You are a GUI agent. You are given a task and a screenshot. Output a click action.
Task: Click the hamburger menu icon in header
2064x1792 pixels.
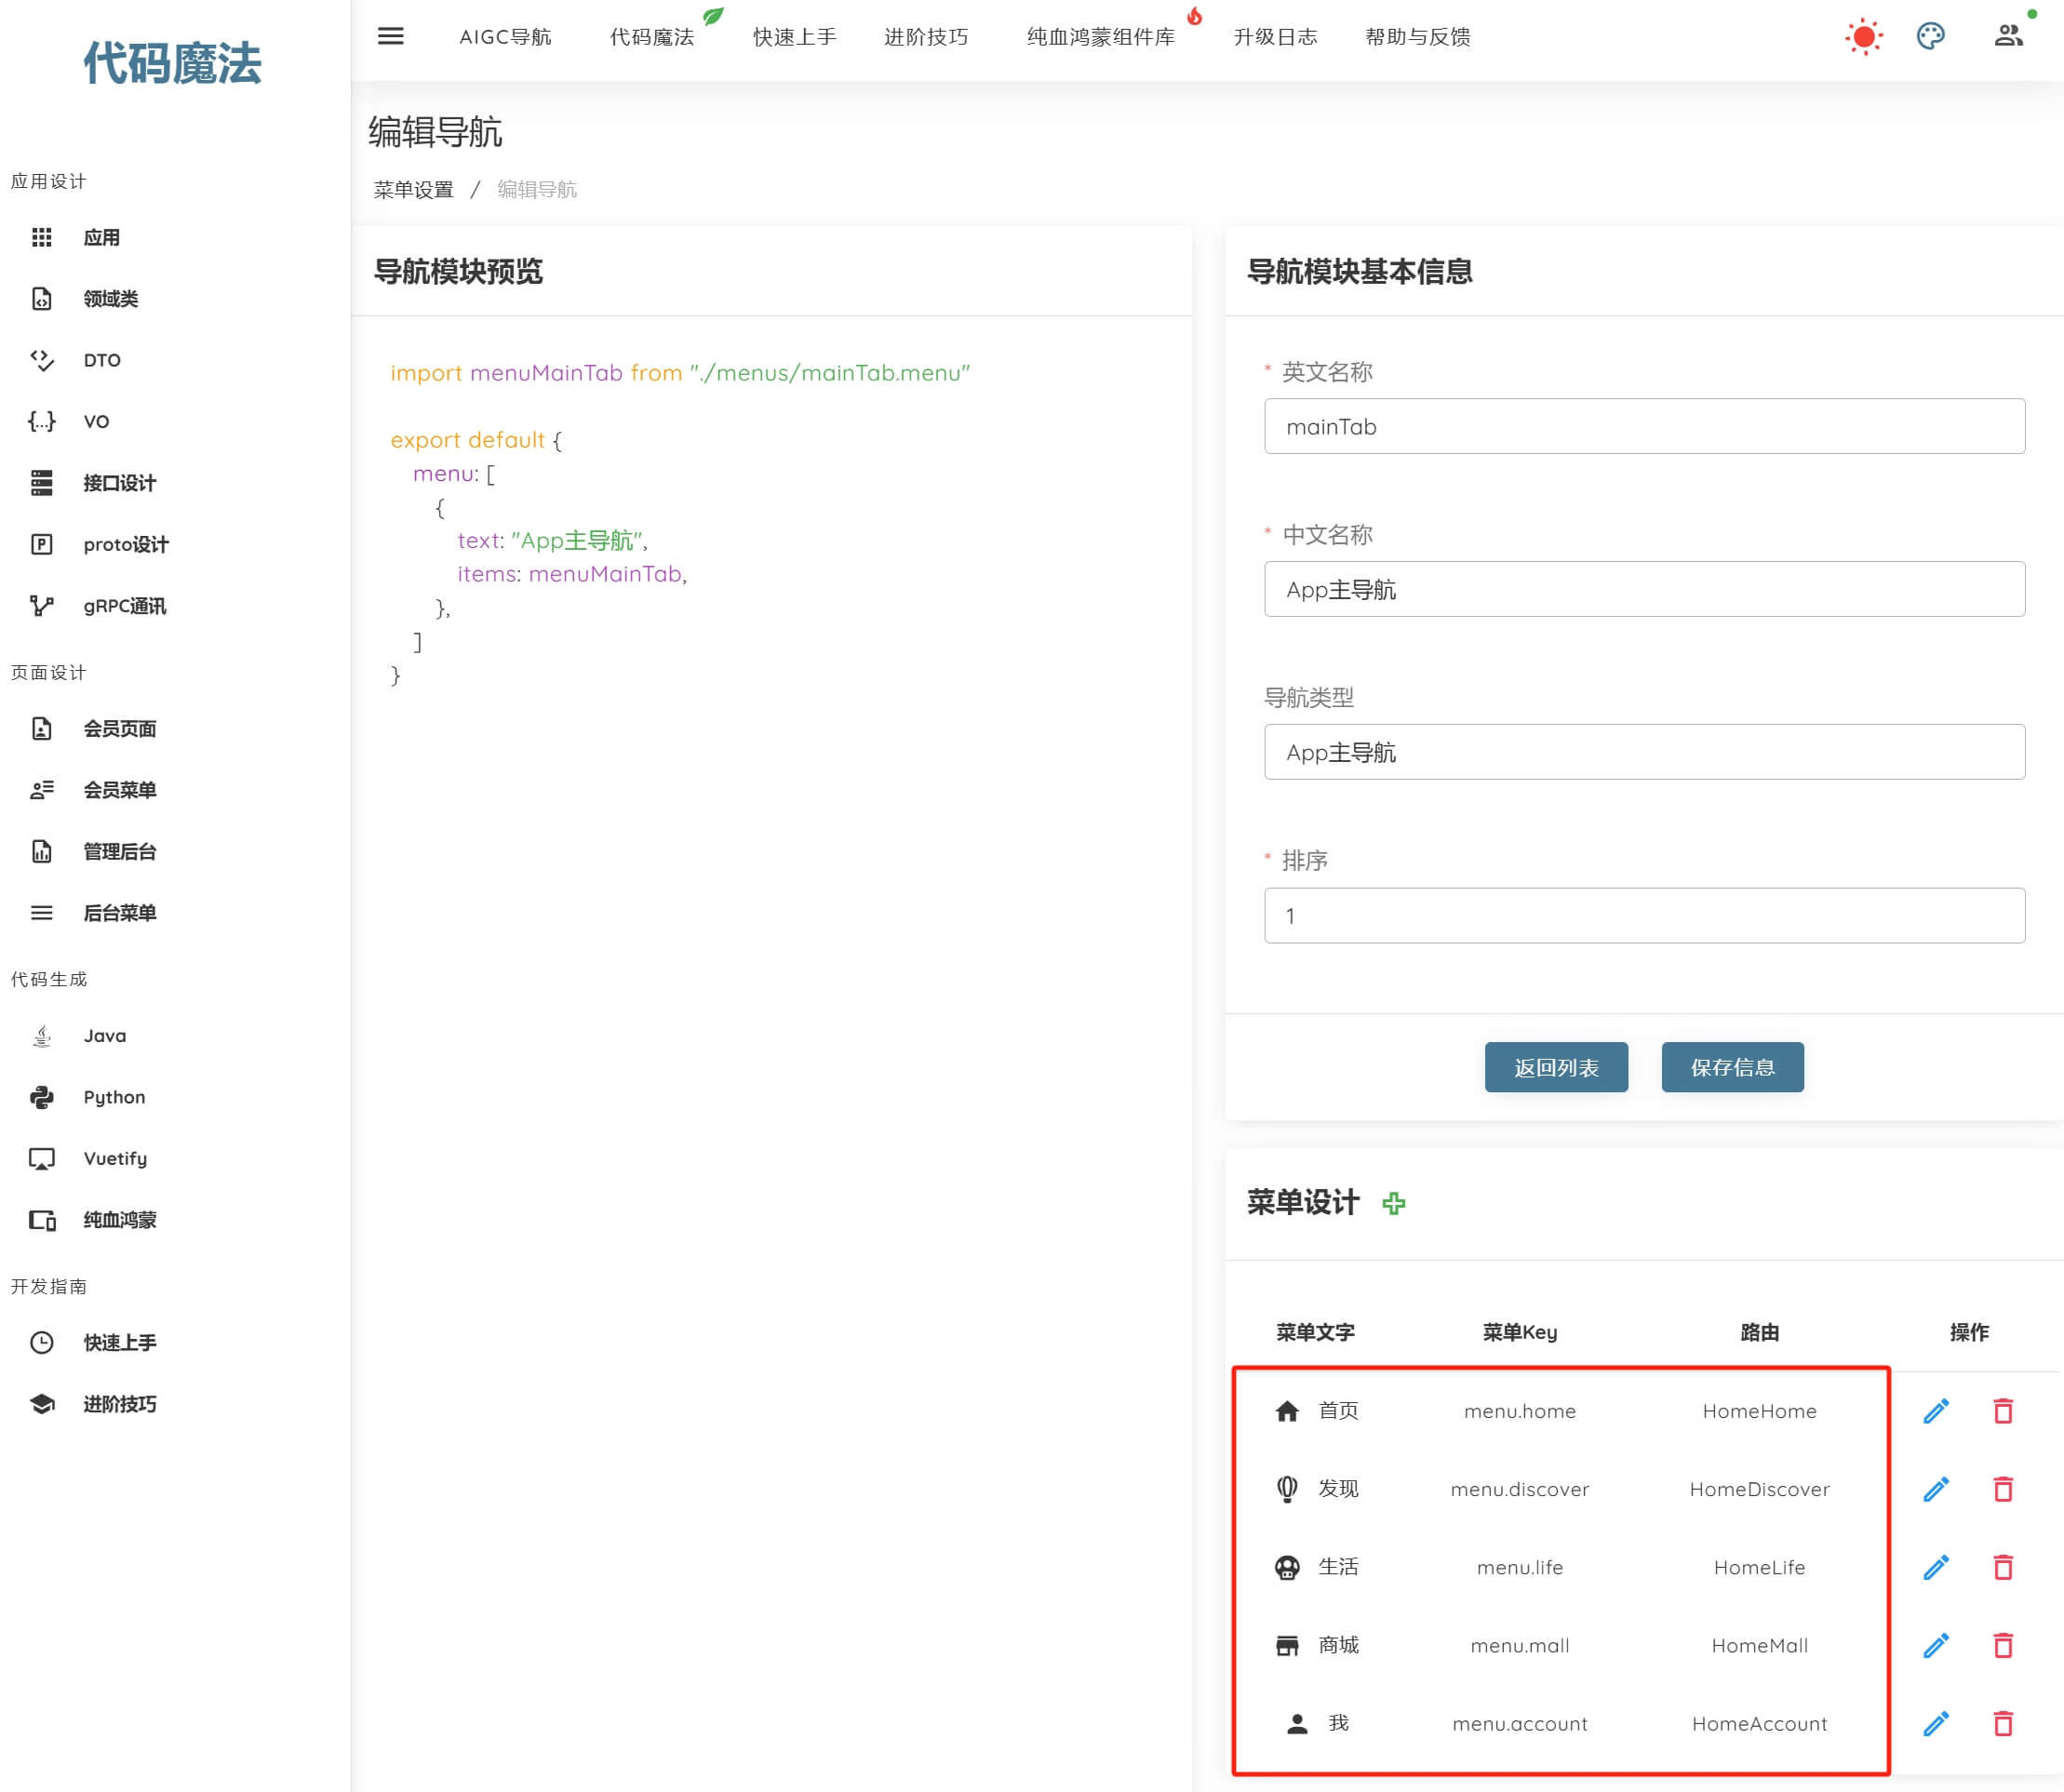[390, 37]
